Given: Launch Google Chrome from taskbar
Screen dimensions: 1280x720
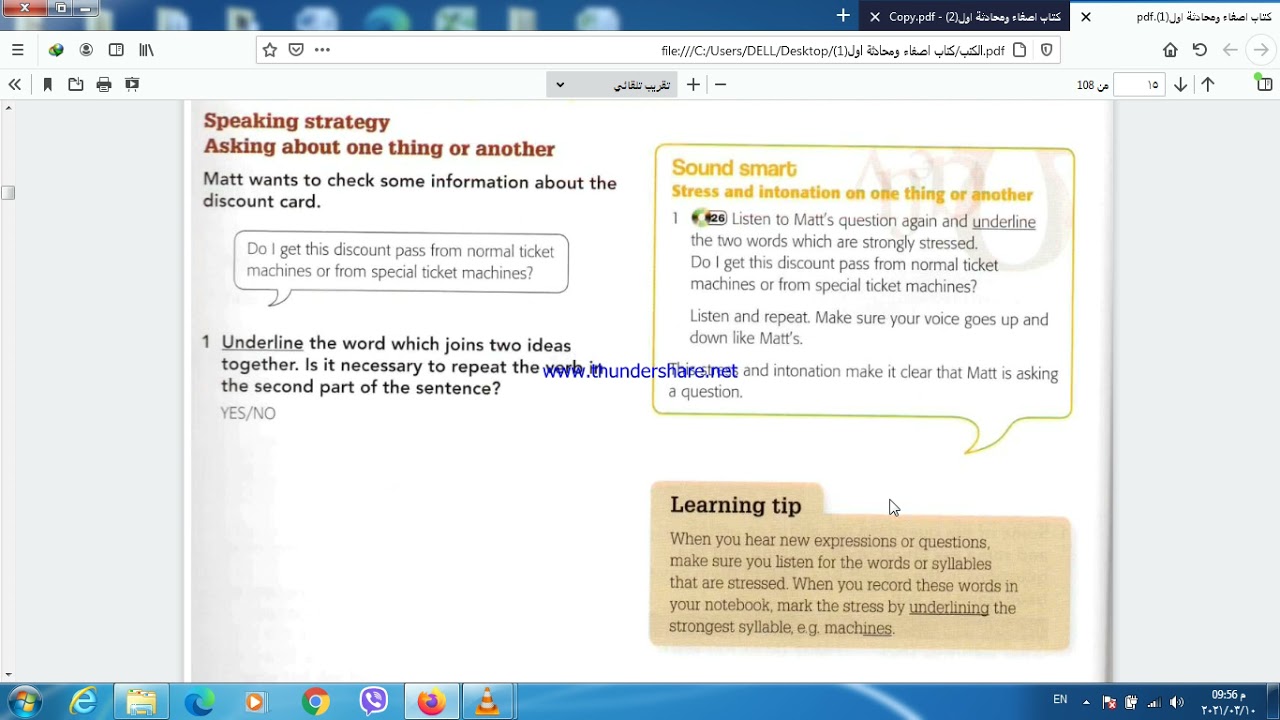Looking at the screenshot, I should pyautogui.click(x=315, y=702).
